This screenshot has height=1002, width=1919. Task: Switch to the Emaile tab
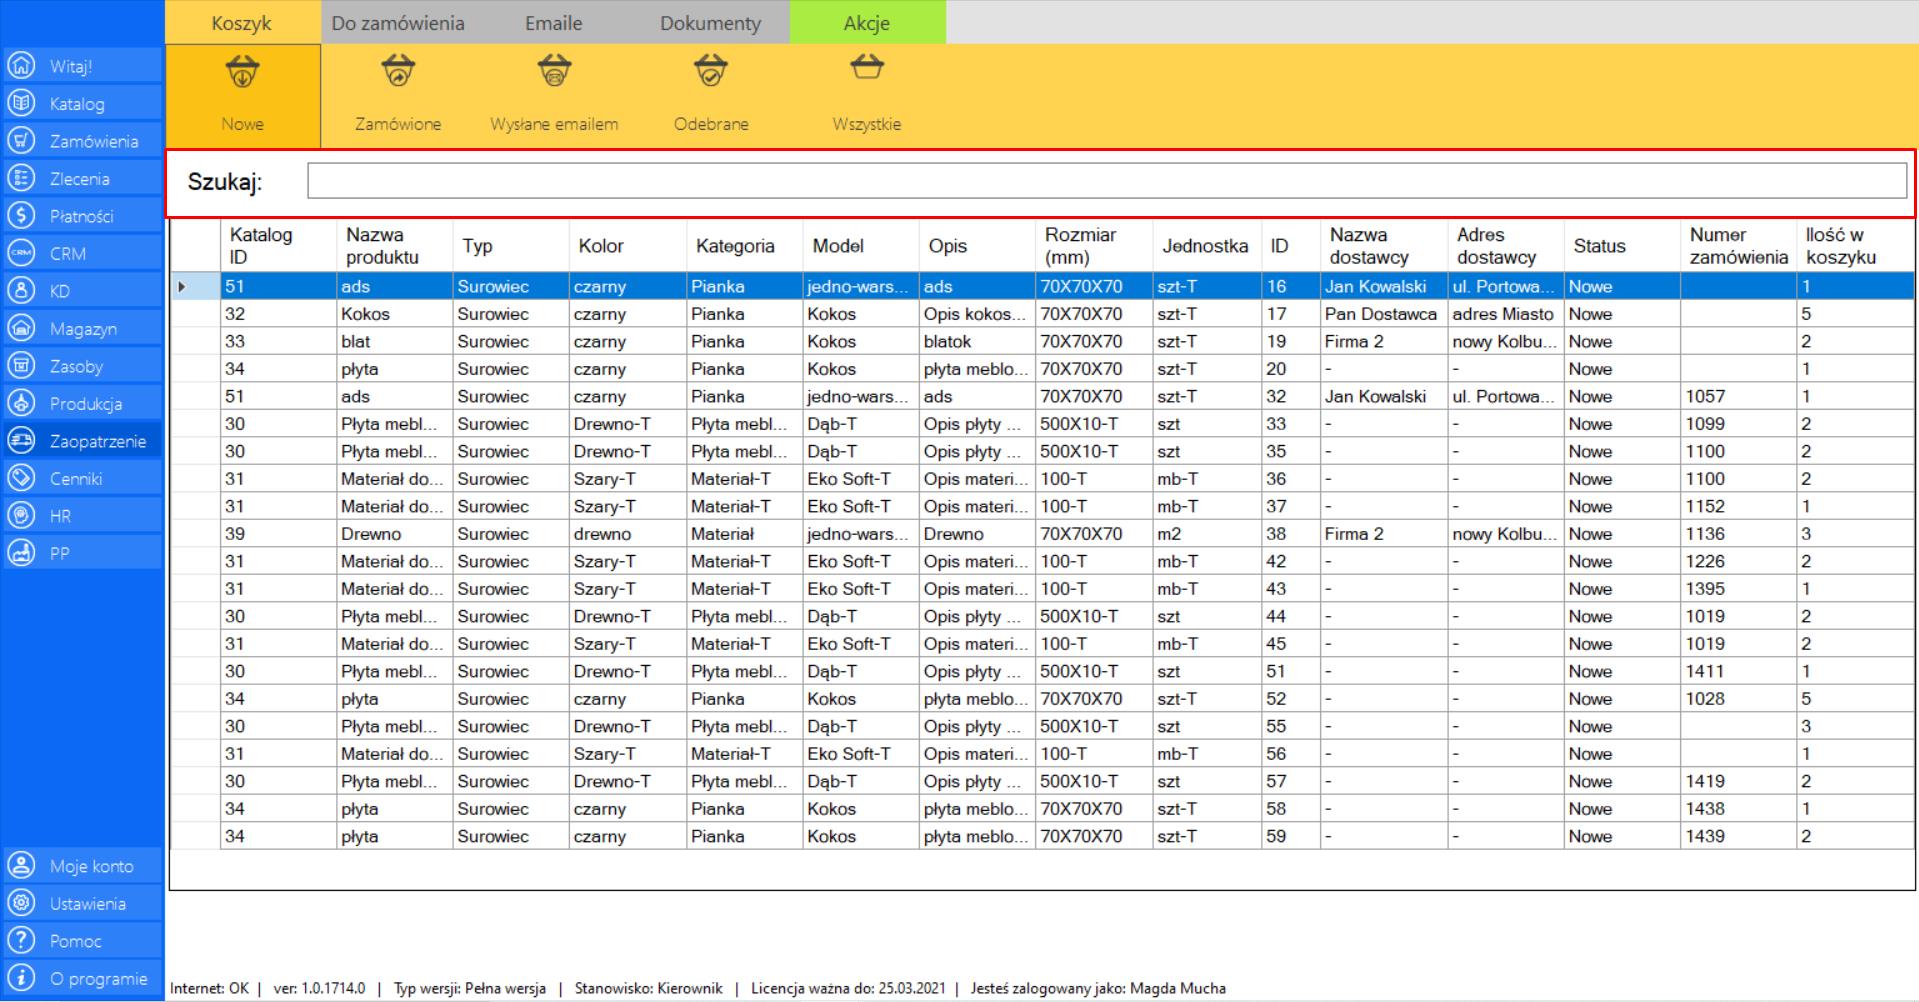point(554,23)
